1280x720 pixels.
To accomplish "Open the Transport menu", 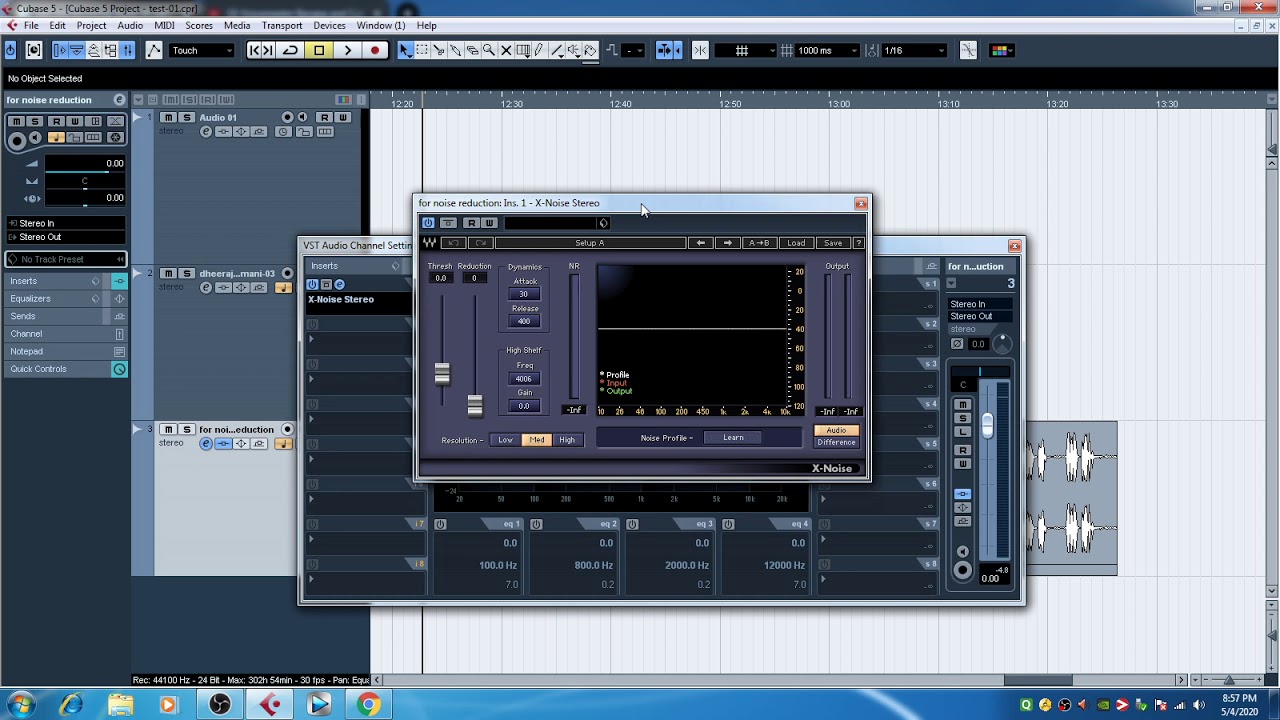I will [282, 25].
